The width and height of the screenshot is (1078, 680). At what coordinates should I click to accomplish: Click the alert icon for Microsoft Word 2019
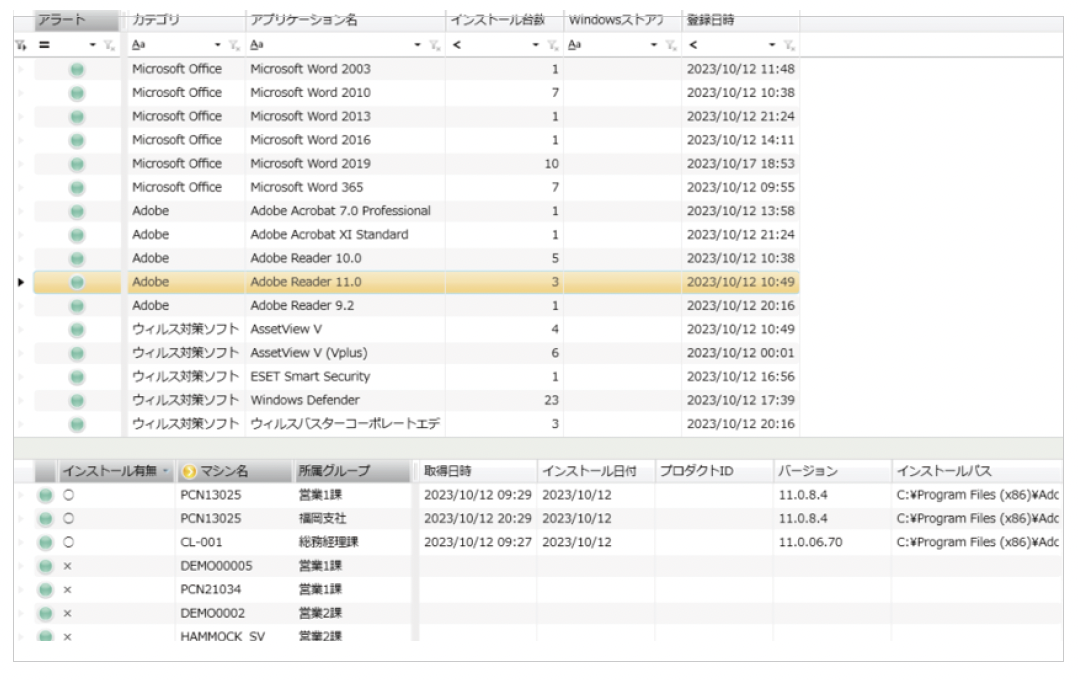[77, 164]
